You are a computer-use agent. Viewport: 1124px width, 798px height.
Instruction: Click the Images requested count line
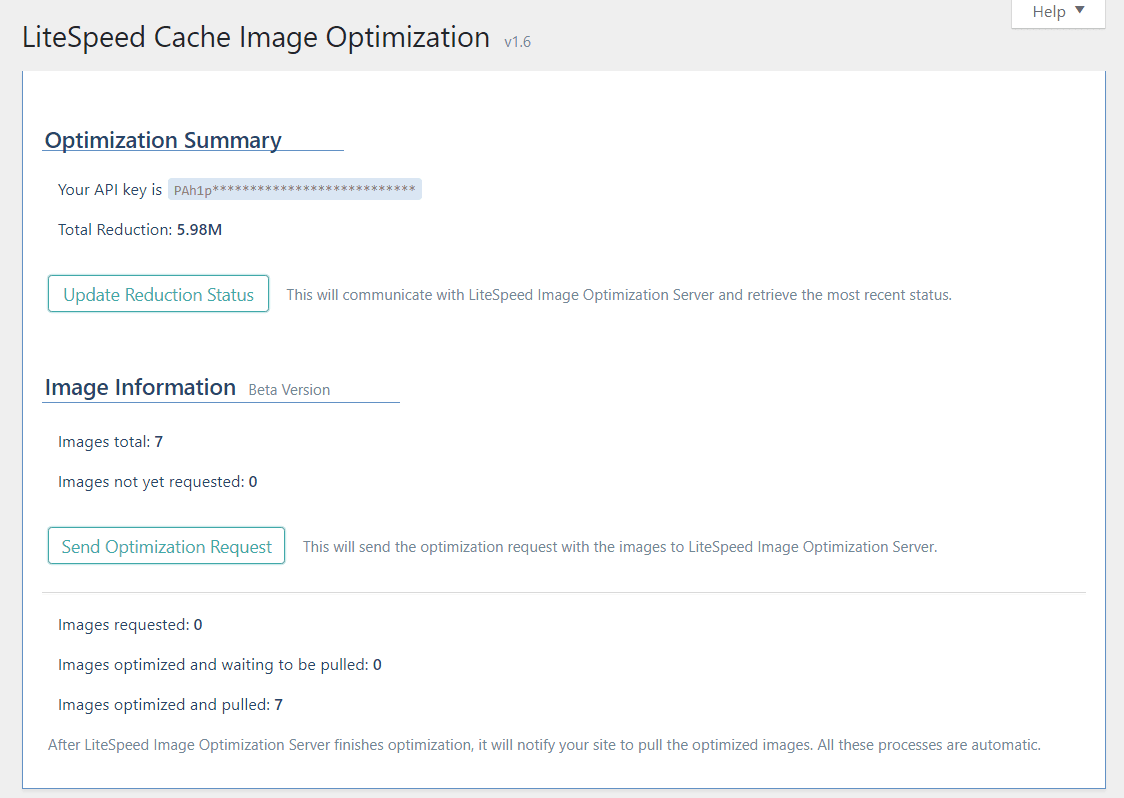tap(130, 625)
